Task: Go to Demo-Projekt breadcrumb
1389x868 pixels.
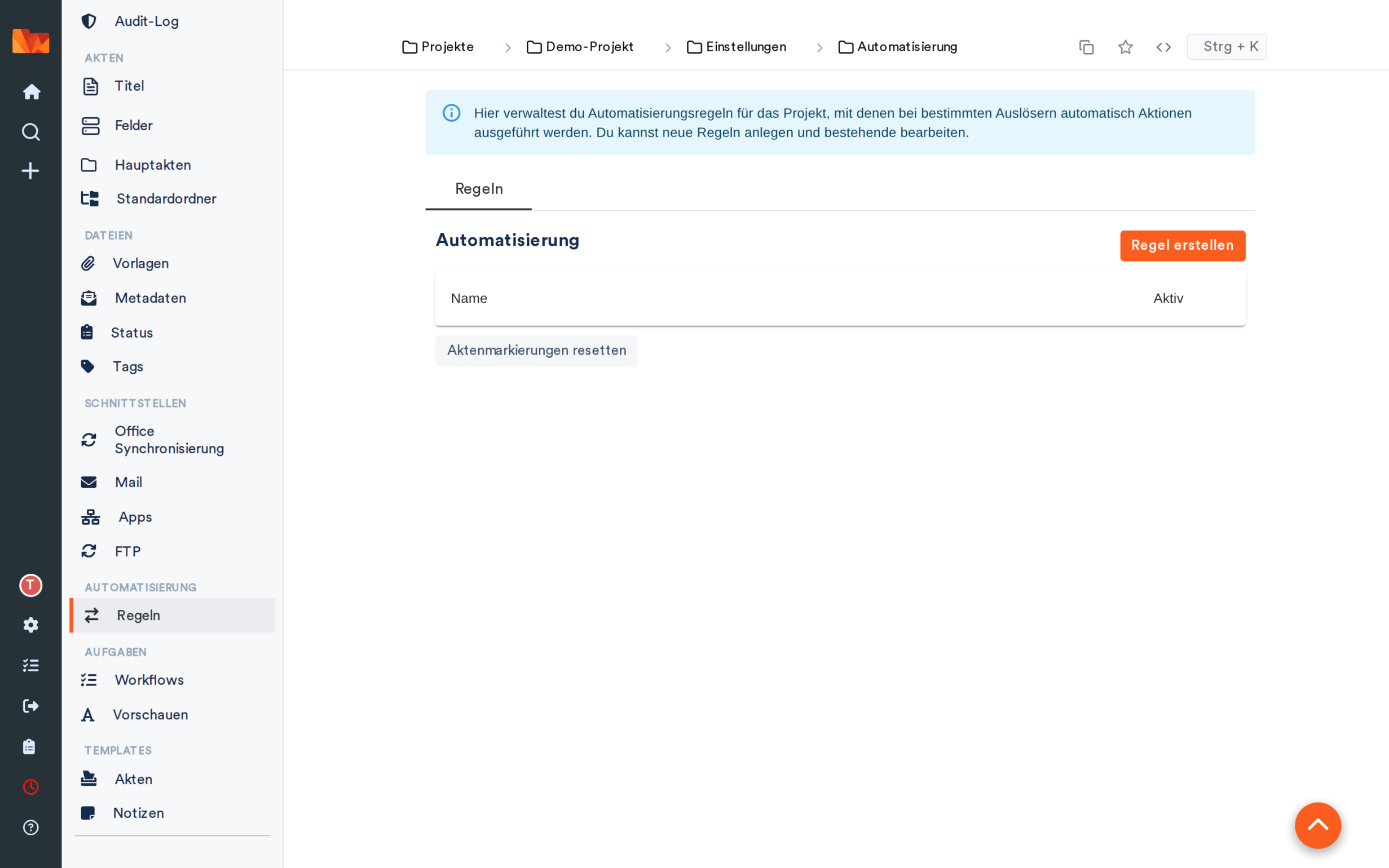Action: [x=580, y=47]
